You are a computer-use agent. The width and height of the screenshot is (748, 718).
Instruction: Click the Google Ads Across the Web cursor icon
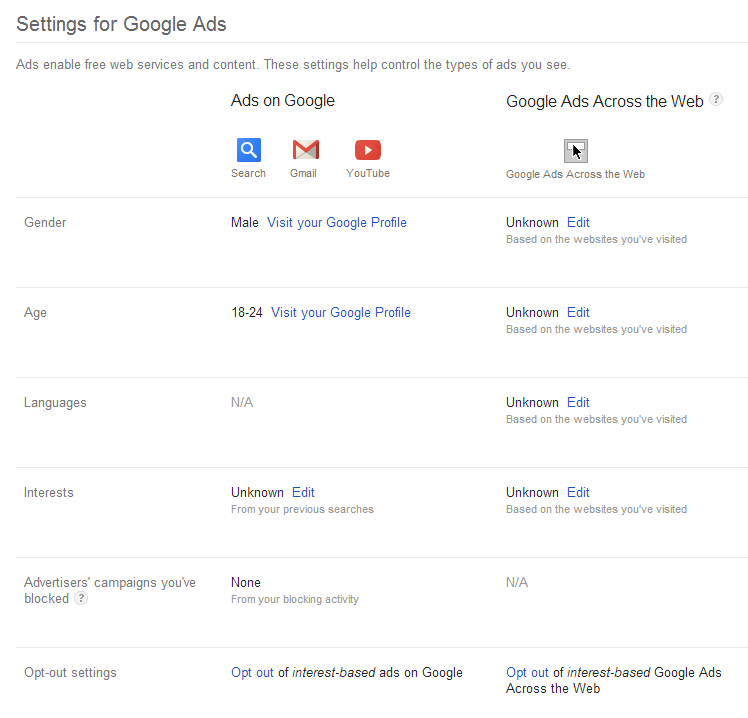click(576, 151)
